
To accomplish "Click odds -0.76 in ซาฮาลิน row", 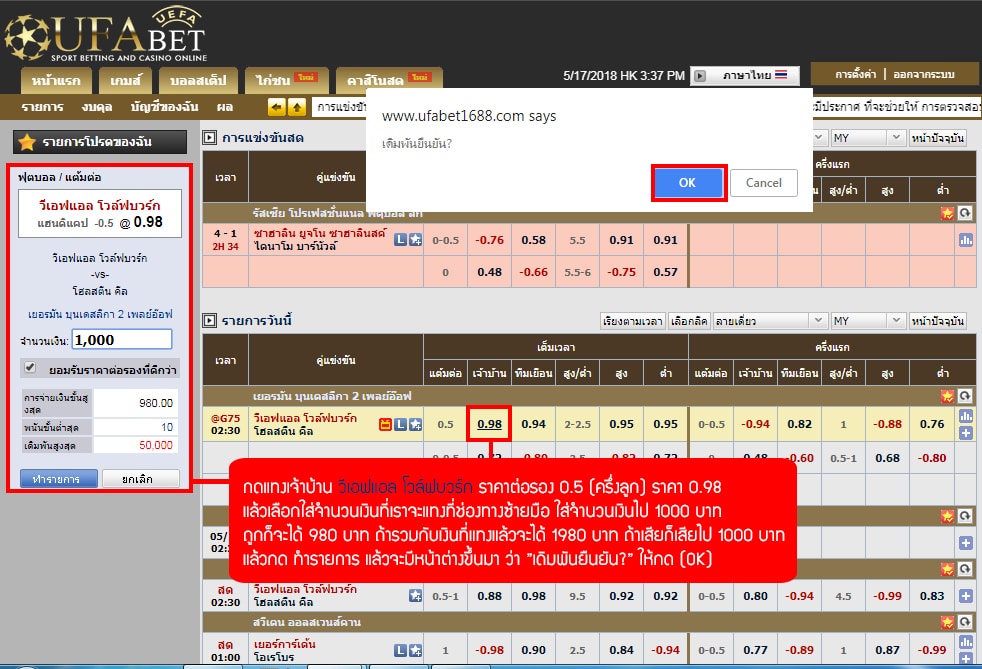I will click(x=489, y=240).
